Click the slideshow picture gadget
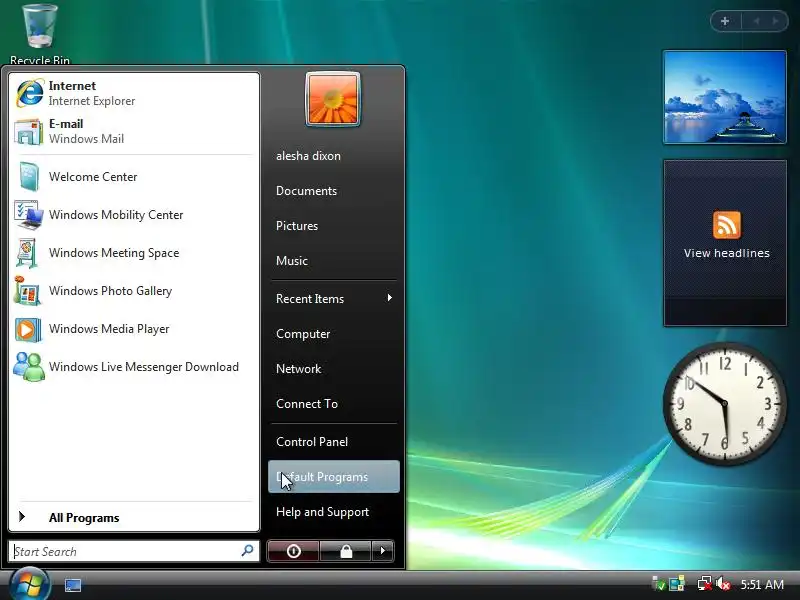The image size is (800, 600). tap(724, 97)
